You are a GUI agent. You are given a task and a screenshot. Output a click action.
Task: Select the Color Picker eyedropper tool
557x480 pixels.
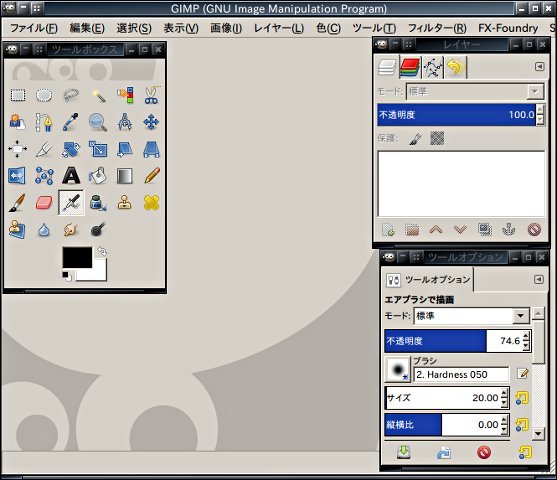pos(71,122)
